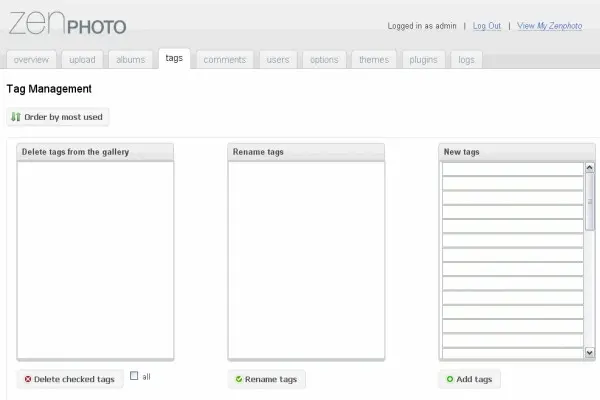Click the sort arrows icon beside Order by most used
Image resolution: width=600 pixels, height=400 pixels.
tap(16, 117)
